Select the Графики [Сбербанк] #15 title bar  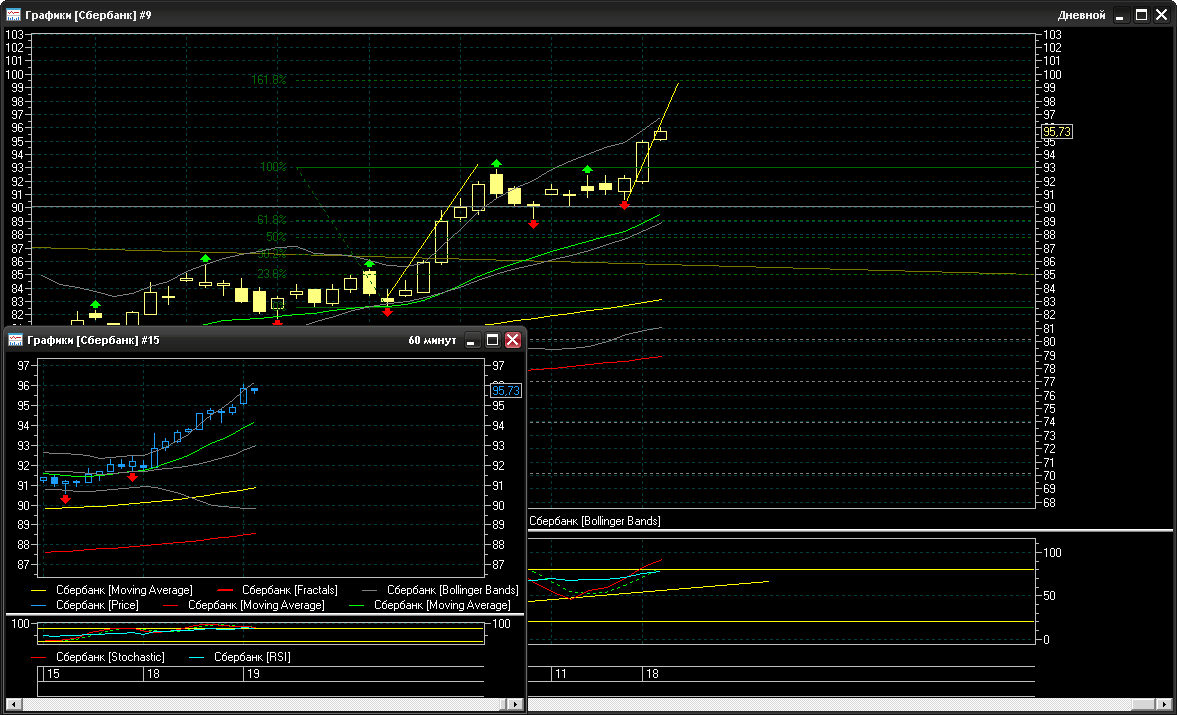pos(263,340)
